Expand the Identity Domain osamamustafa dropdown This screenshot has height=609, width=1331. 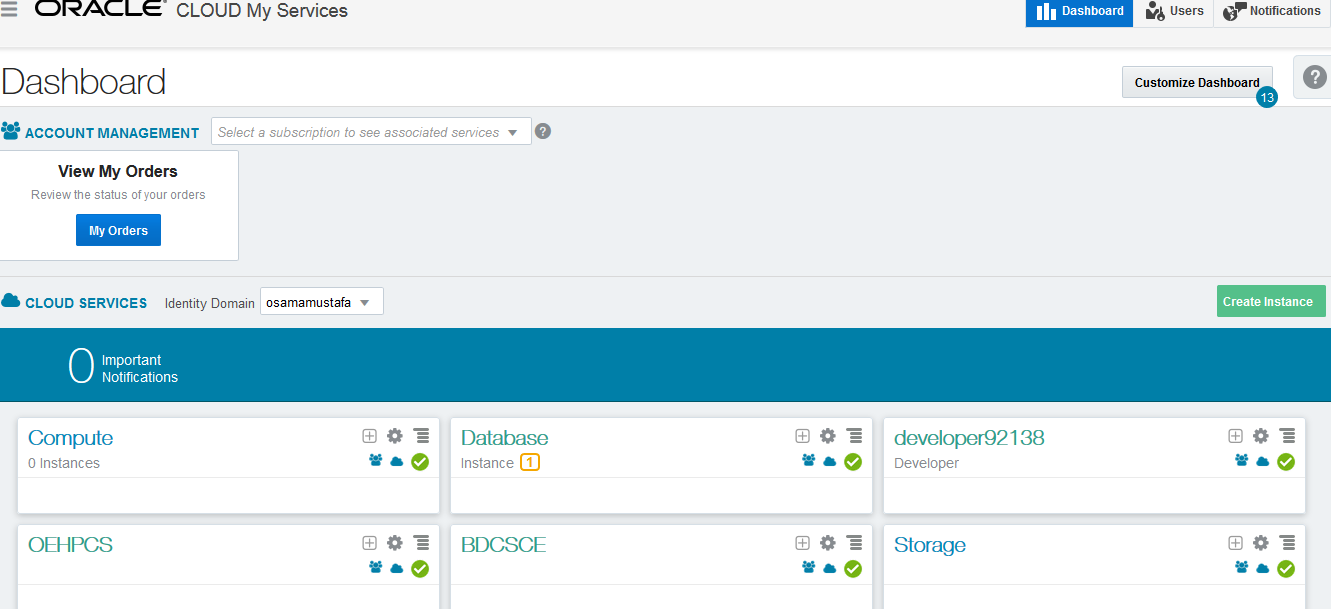pos(321,302)
